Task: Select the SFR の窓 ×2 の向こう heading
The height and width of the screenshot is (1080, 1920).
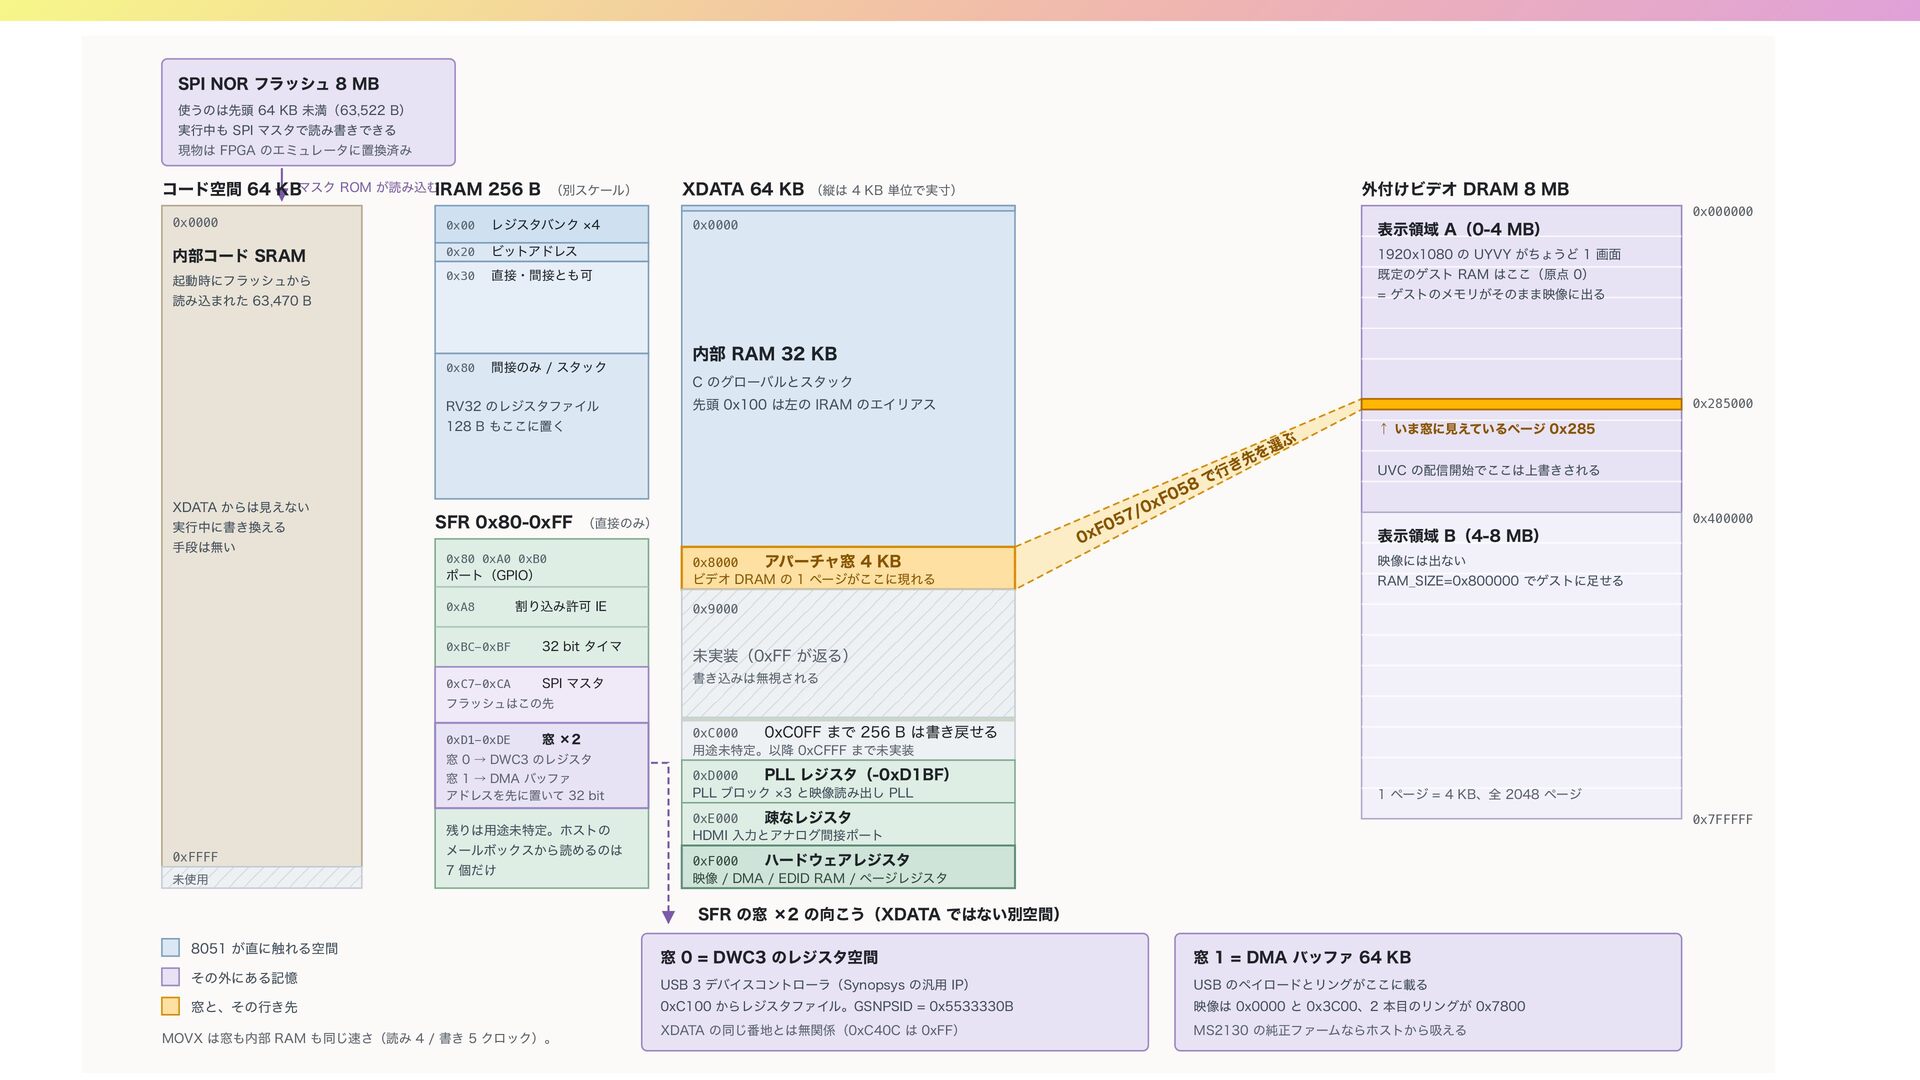Action: tap(879, 914)
